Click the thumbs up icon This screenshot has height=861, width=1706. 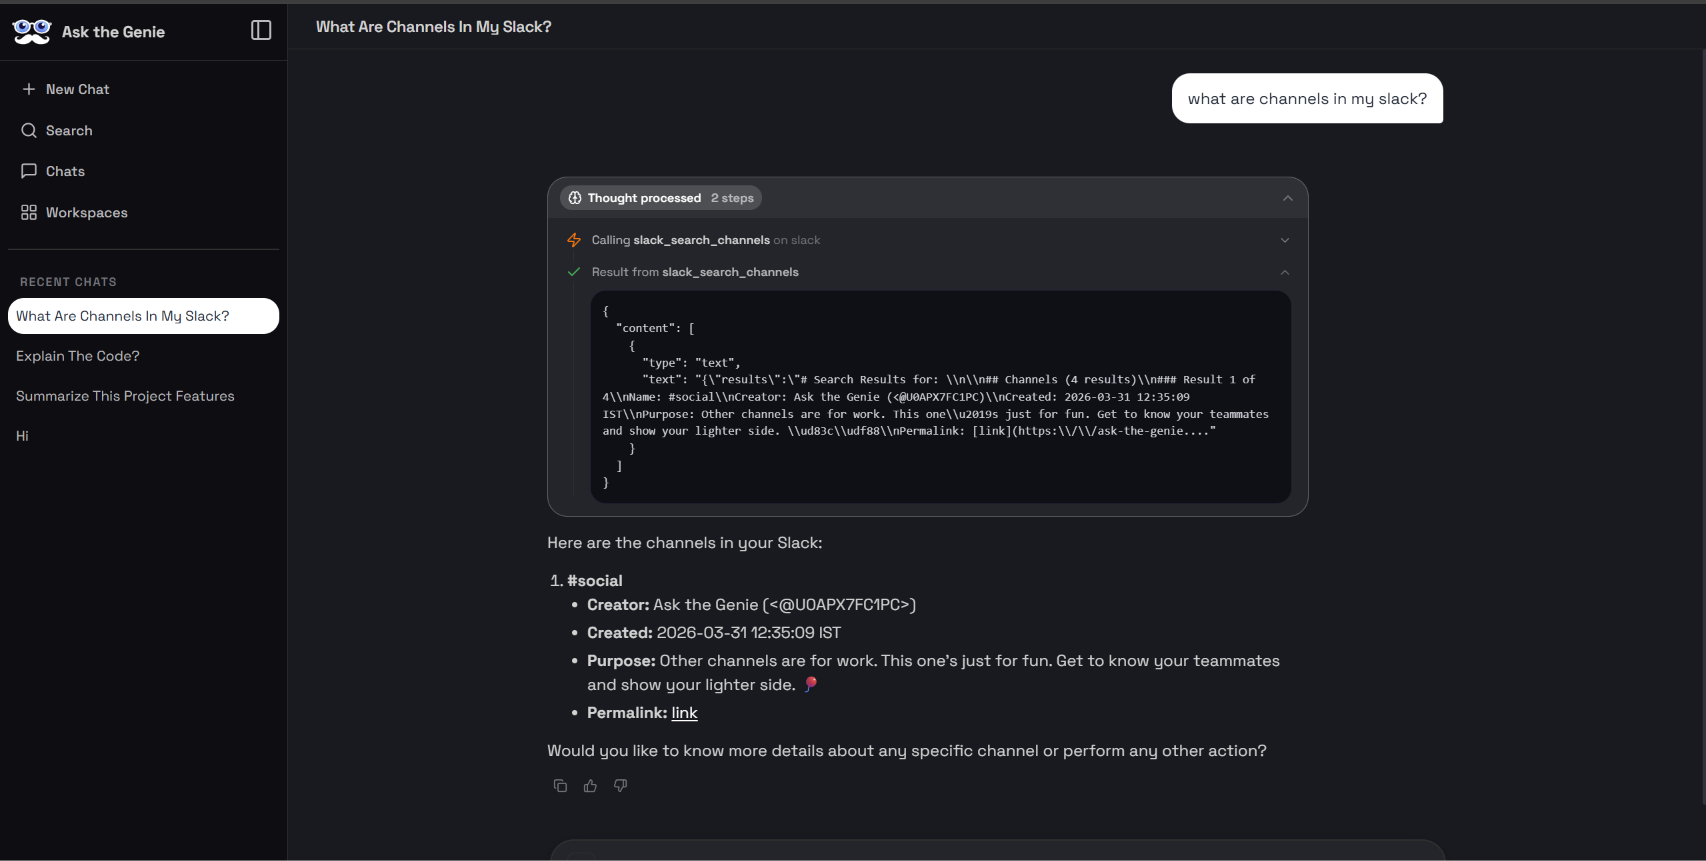pos(590,786)
